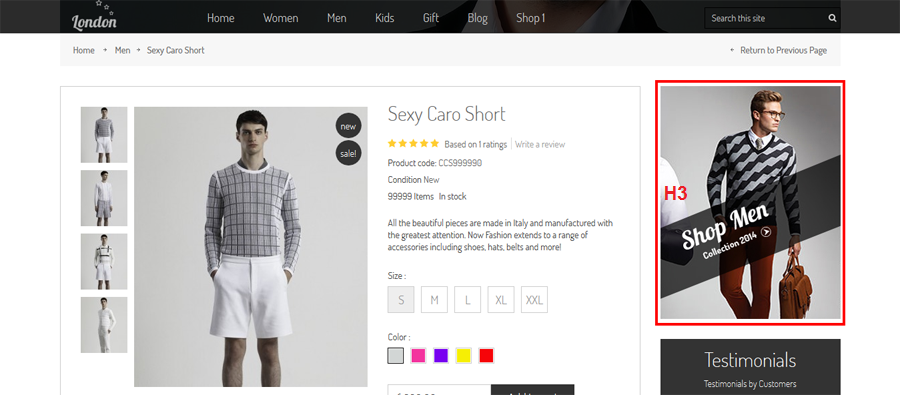Pick the yellow color swatch
The height and width of the screenshot is (395, 900).
464,356
